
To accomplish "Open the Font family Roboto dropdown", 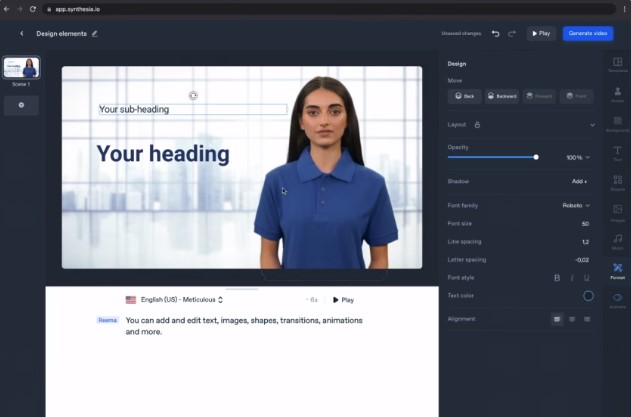I will (576, 206).
